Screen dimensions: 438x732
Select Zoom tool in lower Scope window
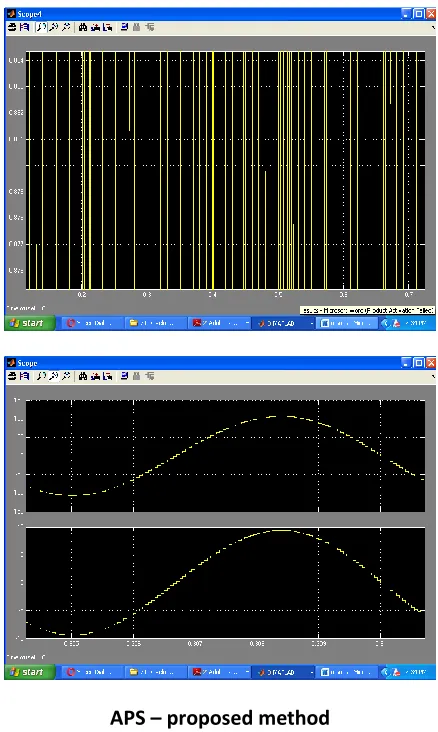click(42, 376)
